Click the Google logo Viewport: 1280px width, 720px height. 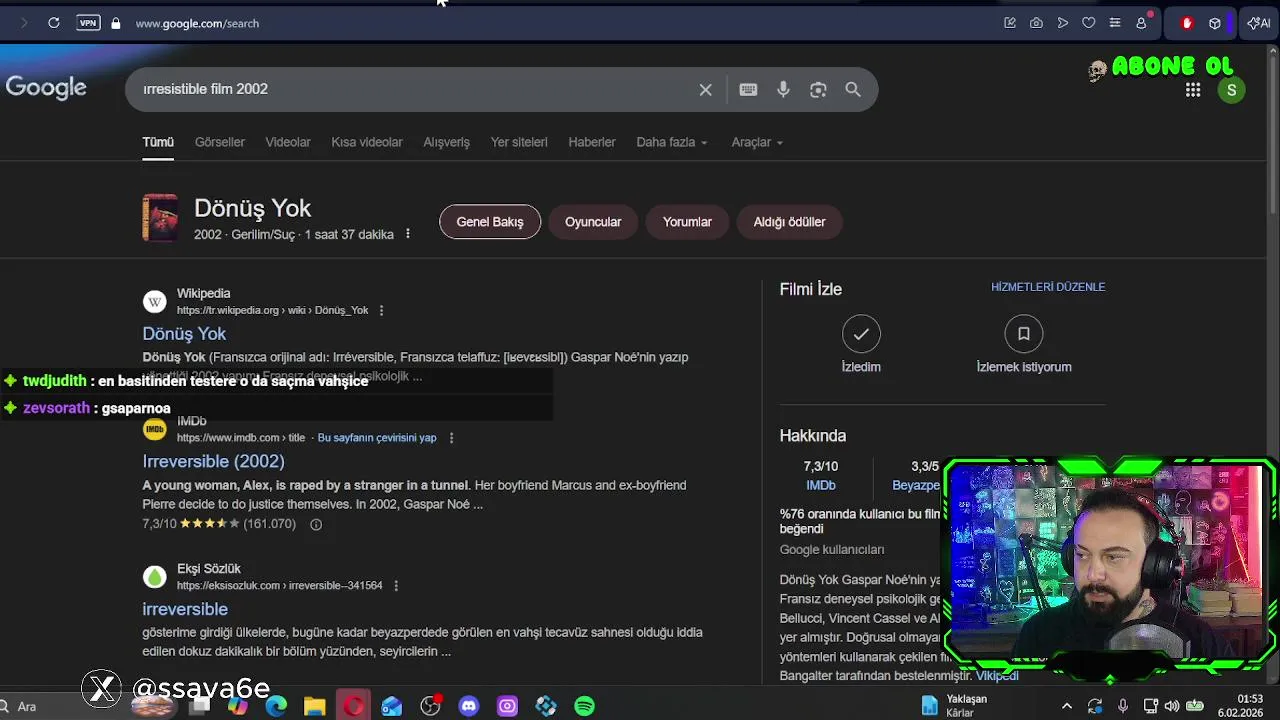tap(46, 88)
